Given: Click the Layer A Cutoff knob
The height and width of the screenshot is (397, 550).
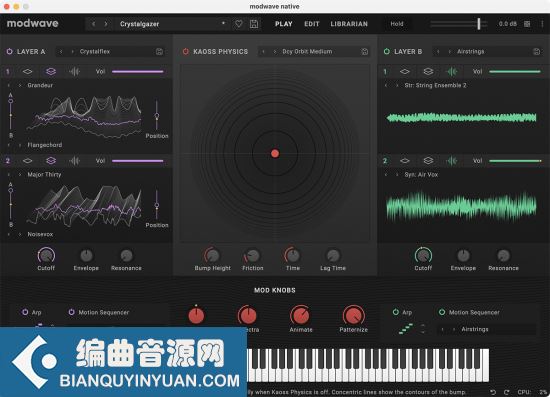Looking at the screenshot, I should click(46, 255).
